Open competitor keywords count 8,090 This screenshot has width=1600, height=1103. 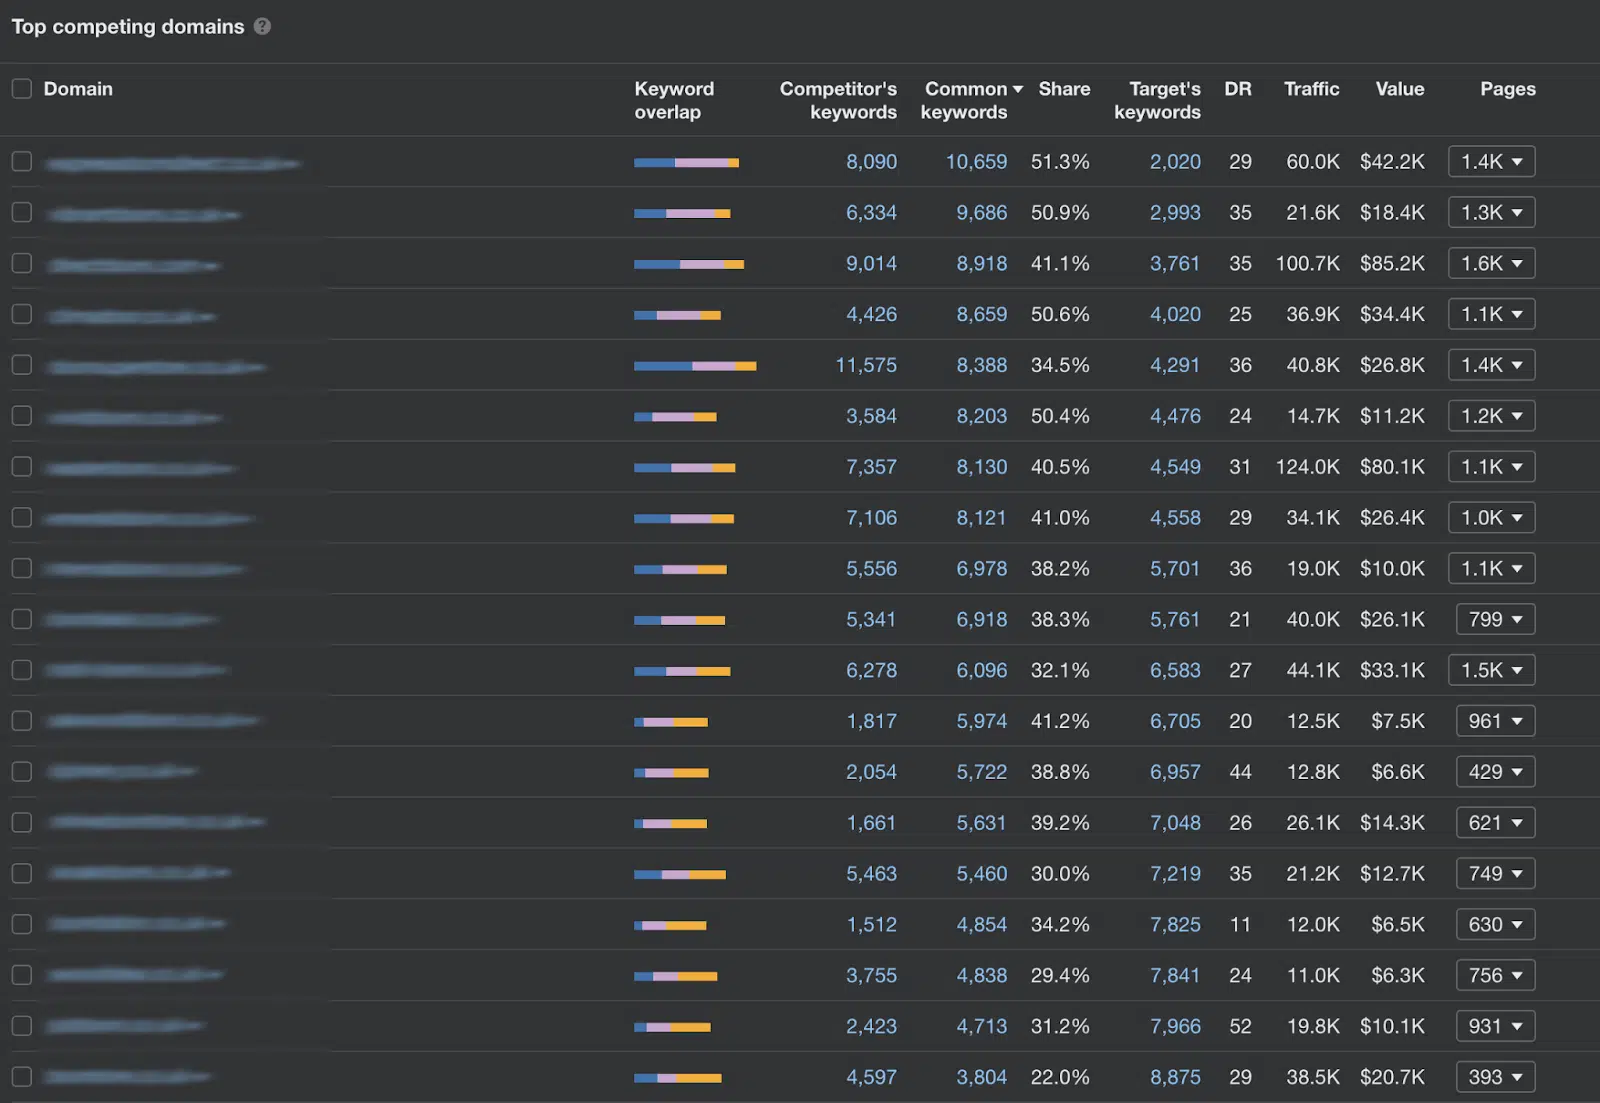[x=871, y=162]
